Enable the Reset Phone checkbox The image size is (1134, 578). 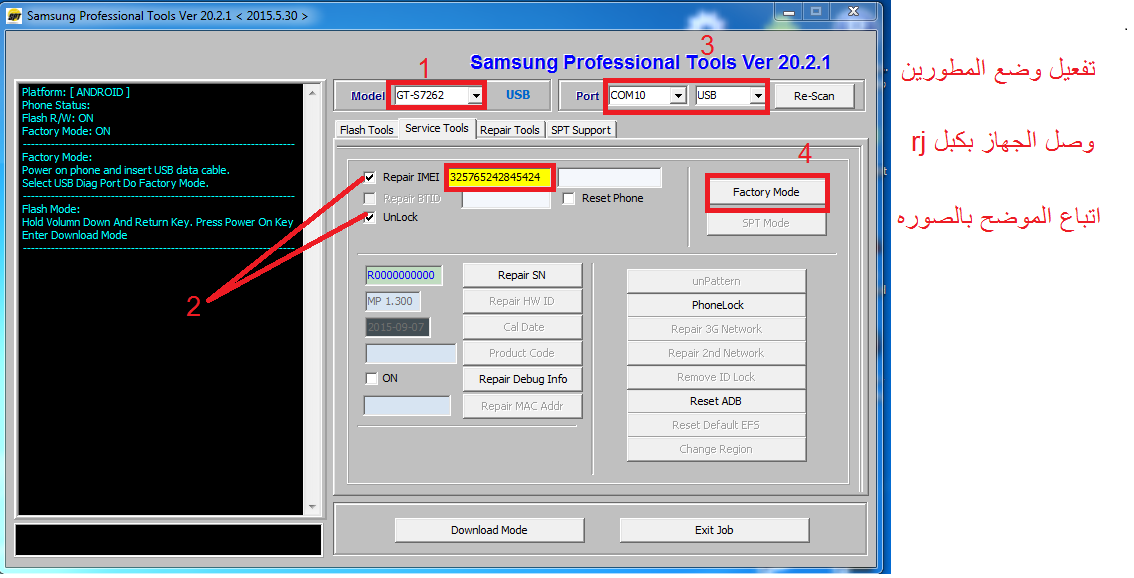click(569, 198)
